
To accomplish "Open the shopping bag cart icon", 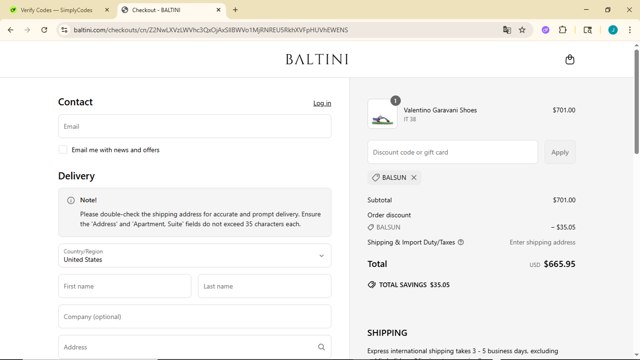I will point(570,60).
